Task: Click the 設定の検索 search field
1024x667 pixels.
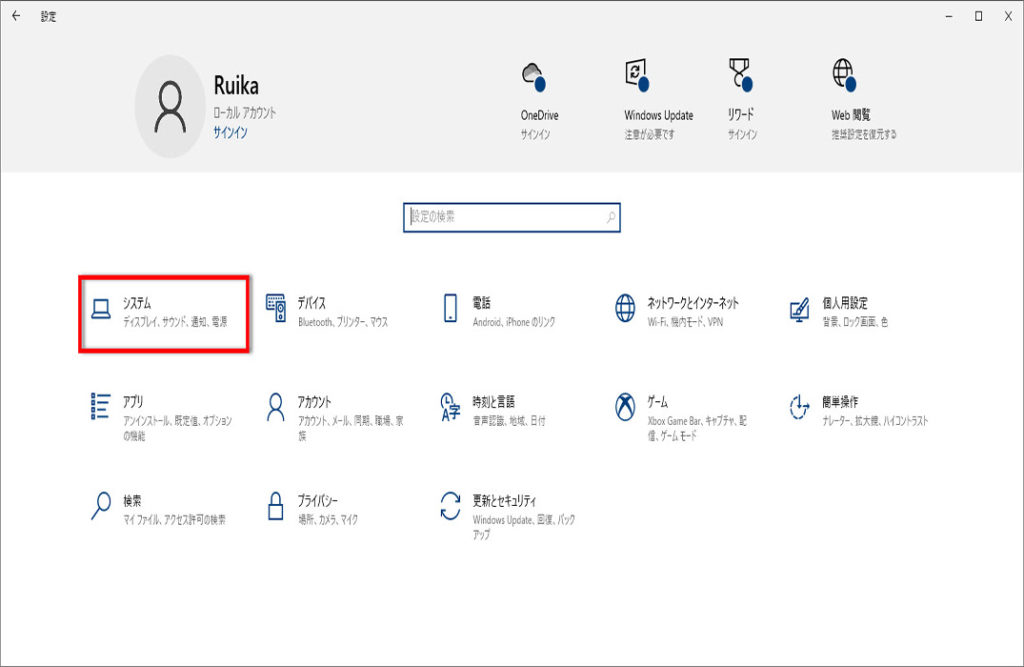Action: point(503,217)
